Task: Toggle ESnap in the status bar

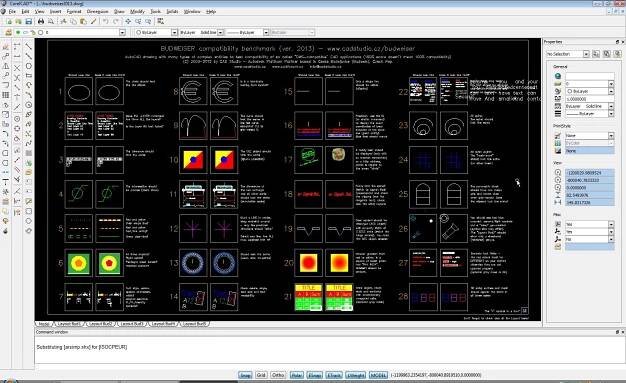Action: point(315,375)
